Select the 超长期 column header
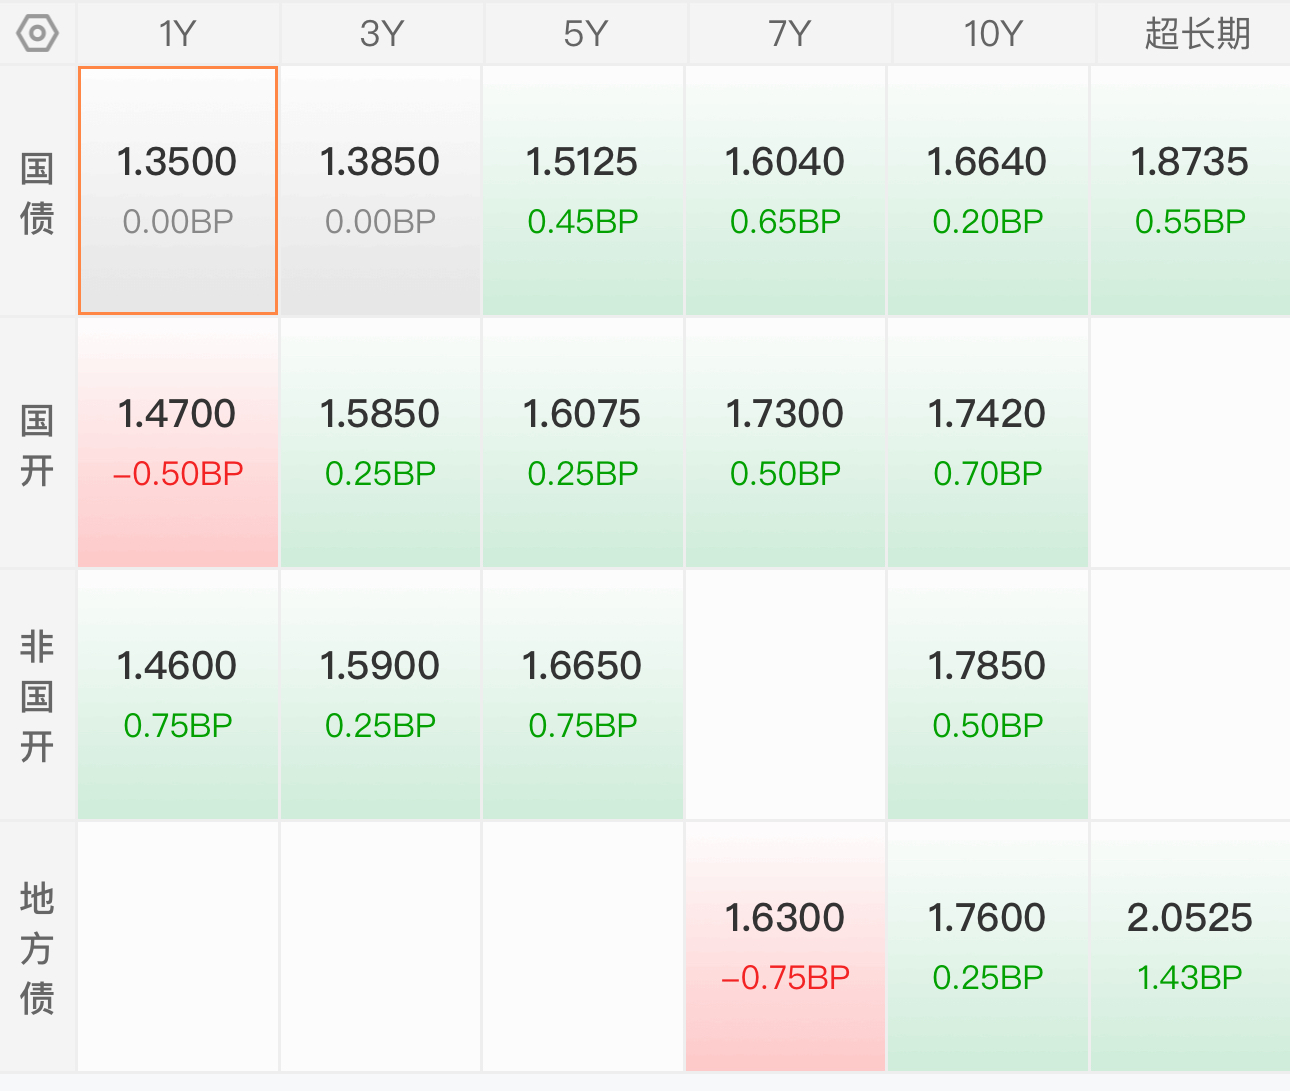Image resolution: width=1290 pixels, height=1091 pixels. [x=1196, y=34]
